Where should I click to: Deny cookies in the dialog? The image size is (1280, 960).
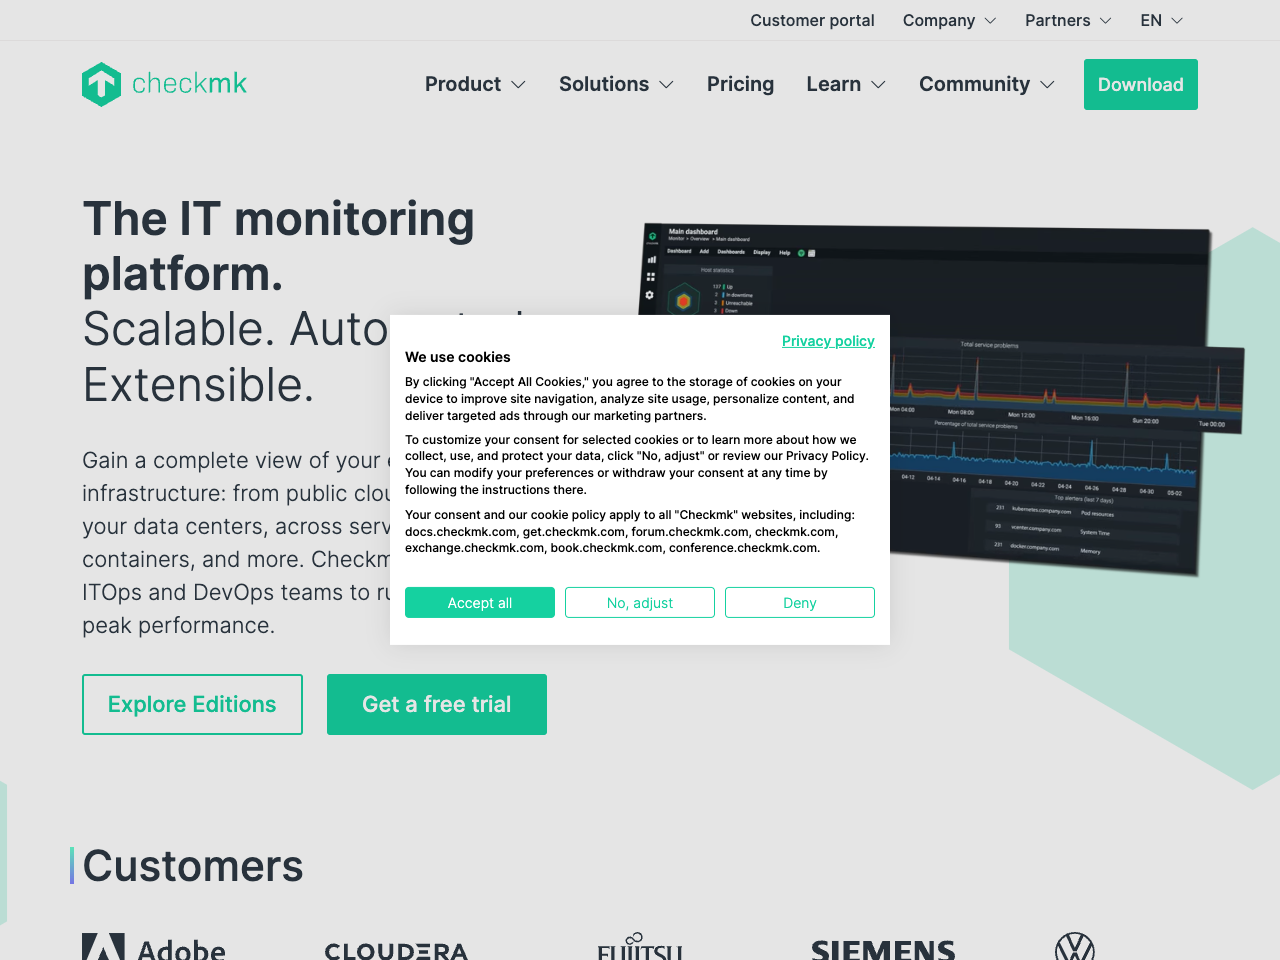pos(800,602)
